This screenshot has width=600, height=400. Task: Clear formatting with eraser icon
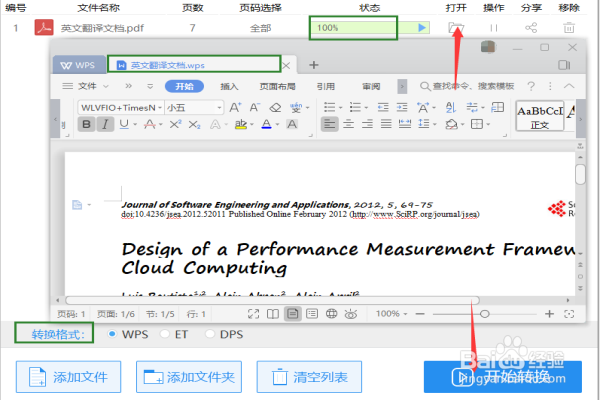tap(275, 108)
